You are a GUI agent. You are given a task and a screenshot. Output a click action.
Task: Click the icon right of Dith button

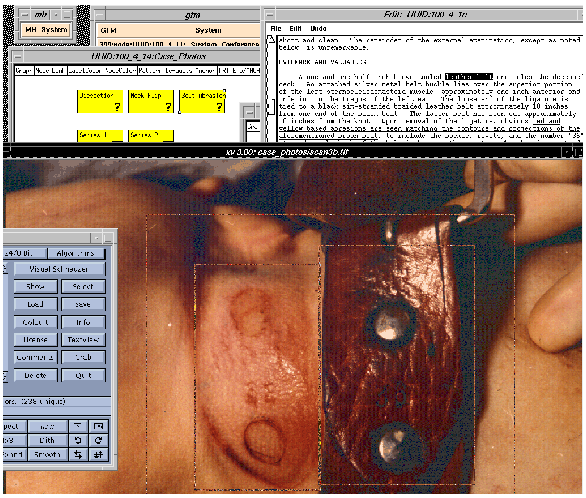(78, 440)
